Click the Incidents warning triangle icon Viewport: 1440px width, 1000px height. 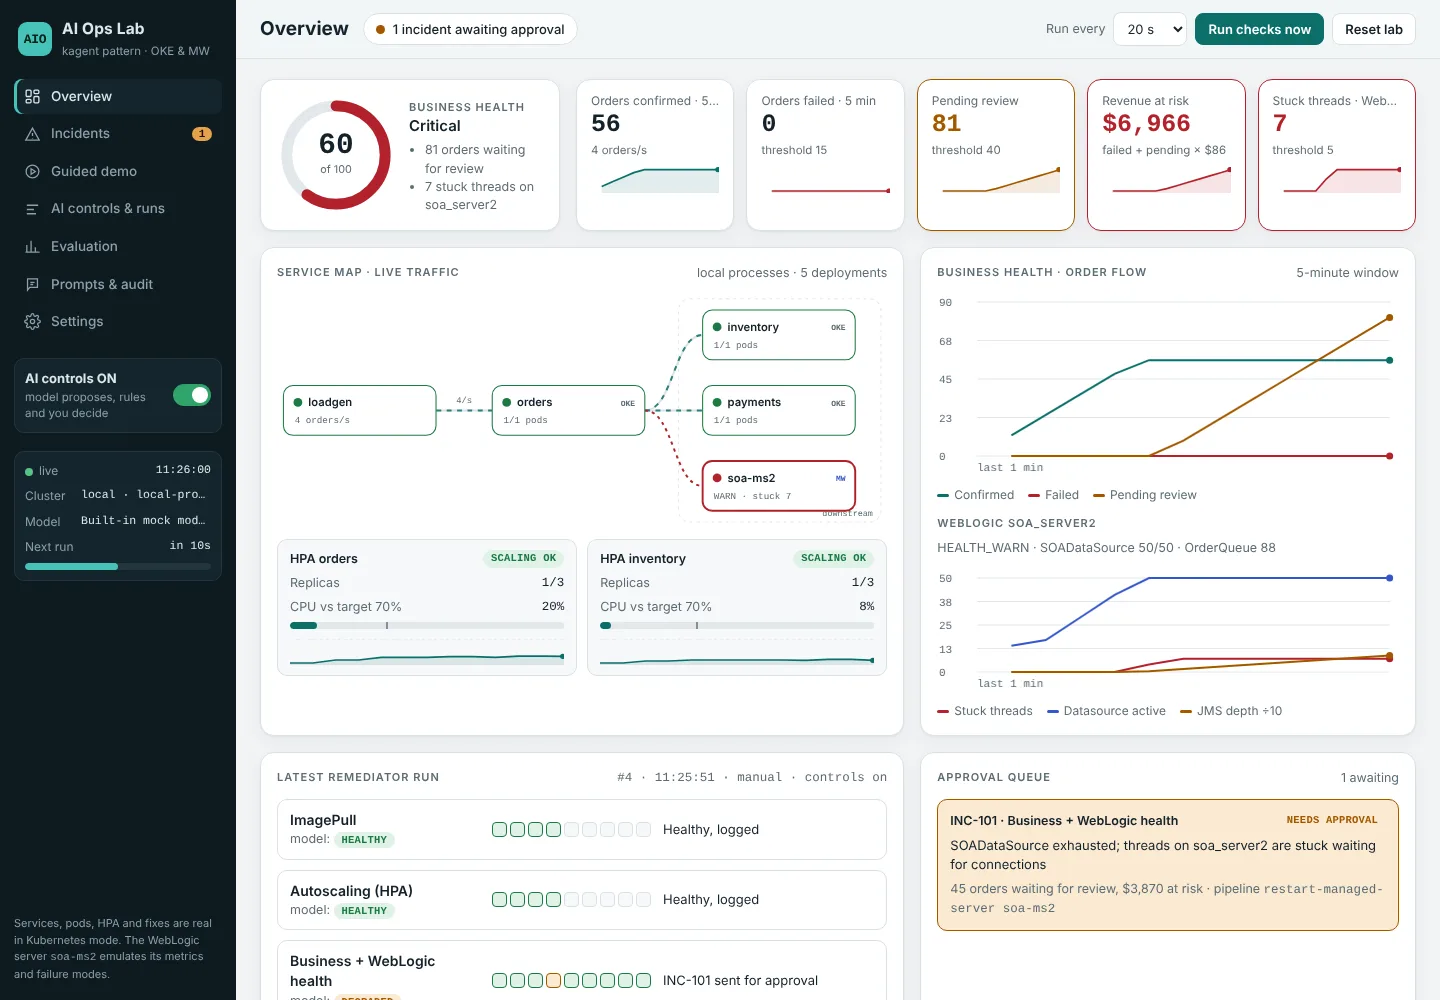click(33, 134)
